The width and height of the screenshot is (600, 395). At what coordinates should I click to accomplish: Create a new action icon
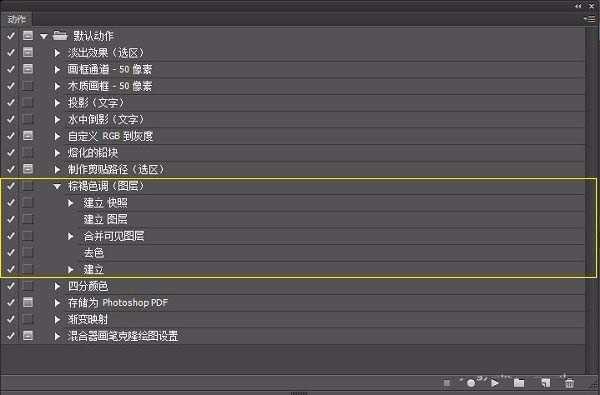coord(546,383)
